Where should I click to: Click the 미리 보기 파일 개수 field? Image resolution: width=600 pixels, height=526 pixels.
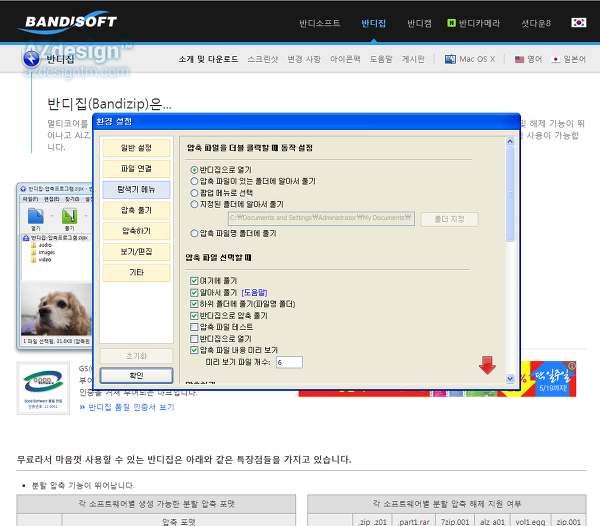point(289,362)
